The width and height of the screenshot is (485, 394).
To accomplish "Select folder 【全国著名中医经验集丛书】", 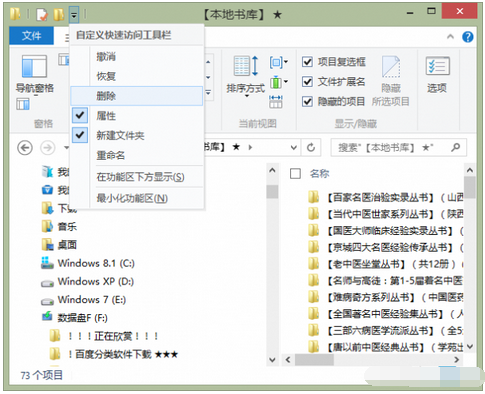I will tap(385, 314).
